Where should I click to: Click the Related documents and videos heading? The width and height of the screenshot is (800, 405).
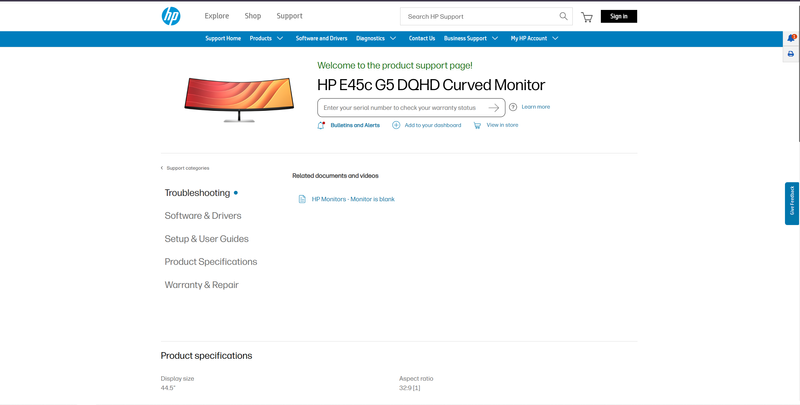point(335,175)
